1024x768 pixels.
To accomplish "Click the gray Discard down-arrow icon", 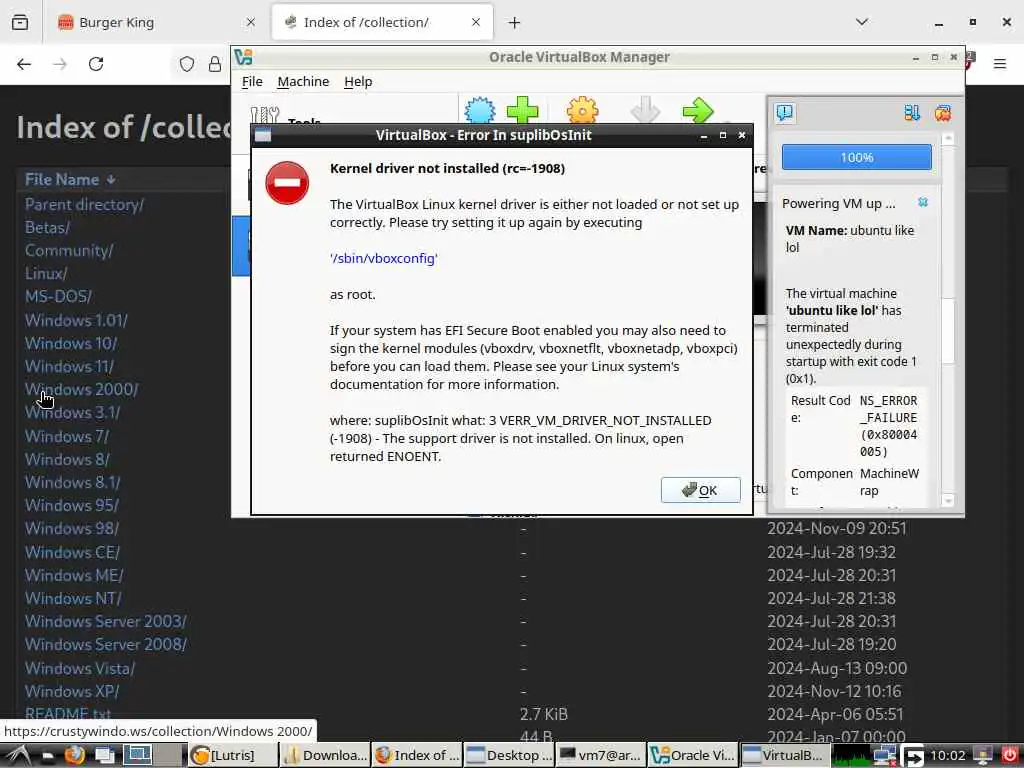I will tap(645, 110).
